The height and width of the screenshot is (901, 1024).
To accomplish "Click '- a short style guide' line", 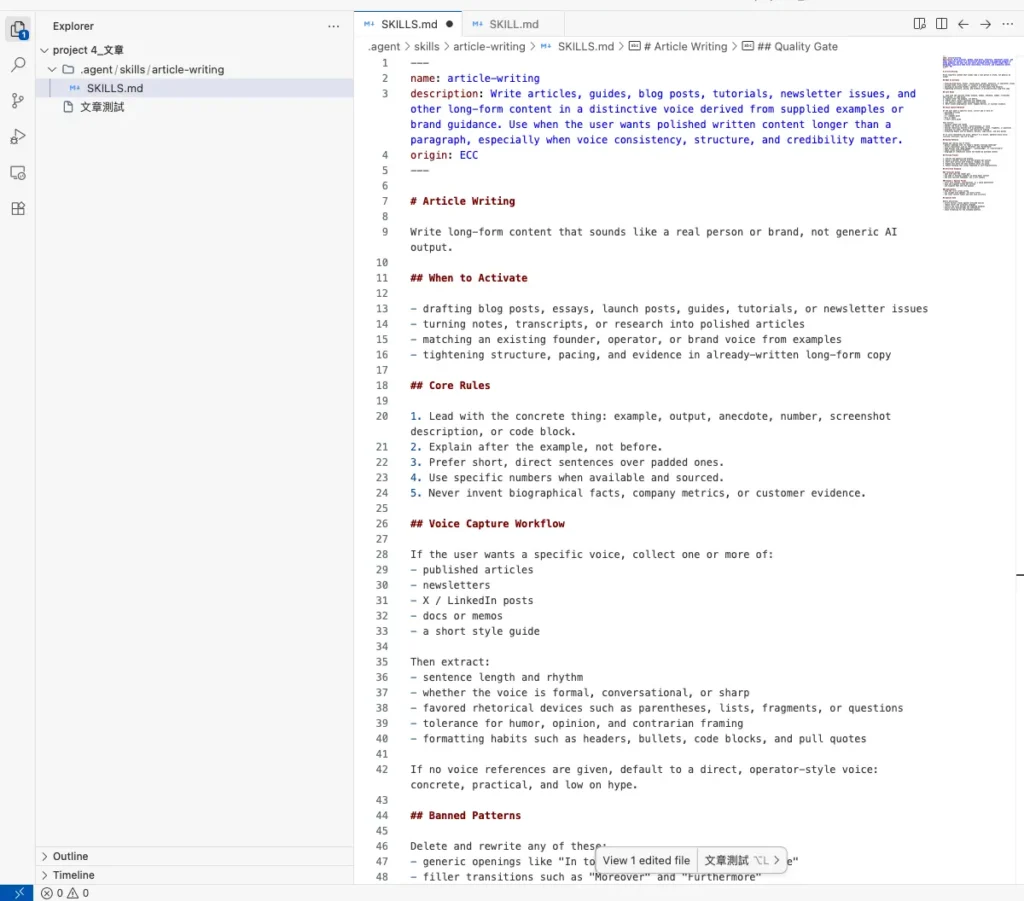I will coord(475,631).
